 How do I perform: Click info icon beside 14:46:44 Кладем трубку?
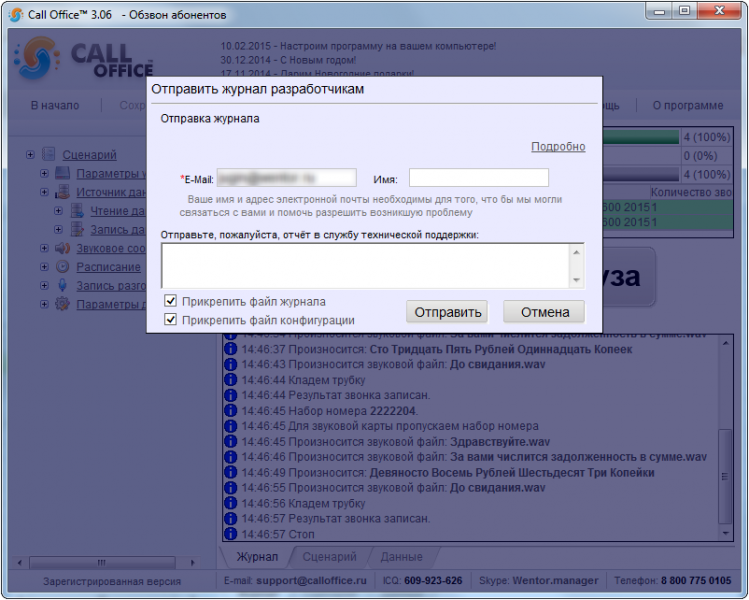(231, 380)
